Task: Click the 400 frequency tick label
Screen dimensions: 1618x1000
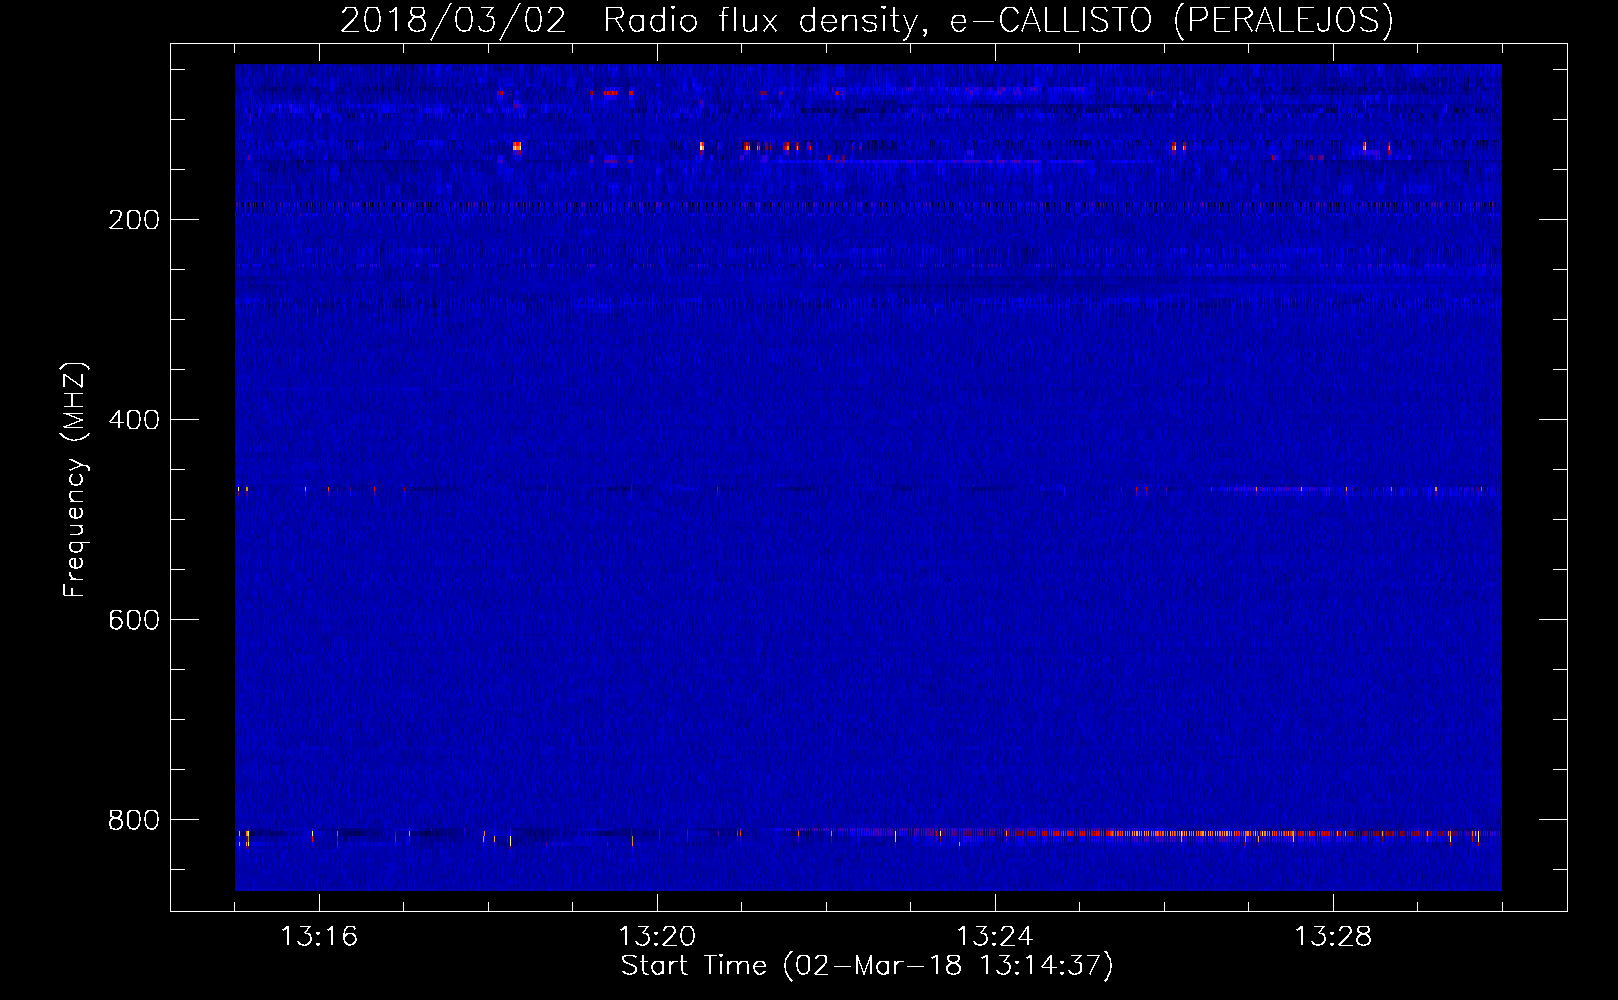Action: (x=134, y=420)
